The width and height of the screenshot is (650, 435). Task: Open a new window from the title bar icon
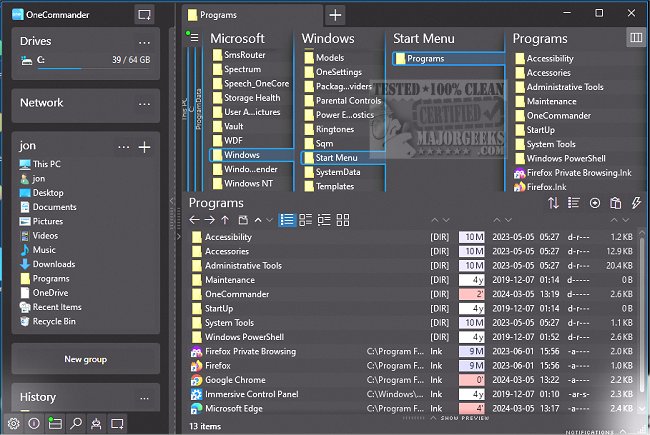click(144, 15)
